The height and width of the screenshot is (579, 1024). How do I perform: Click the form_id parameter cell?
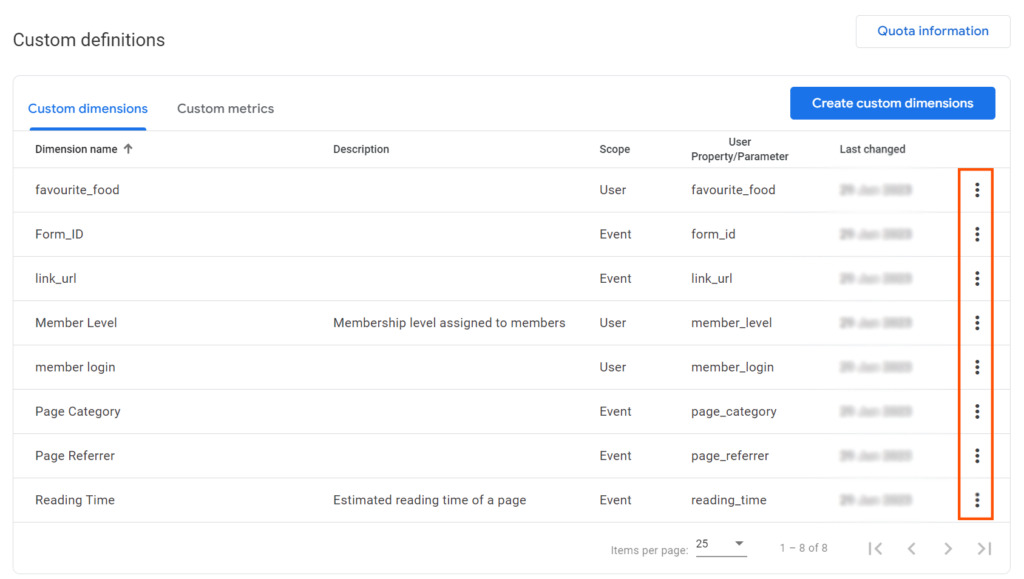tap(713, 234)
